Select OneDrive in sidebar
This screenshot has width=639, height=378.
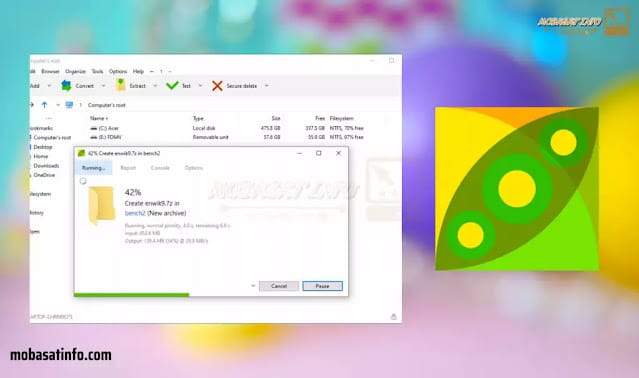click(x=44, y=175)
